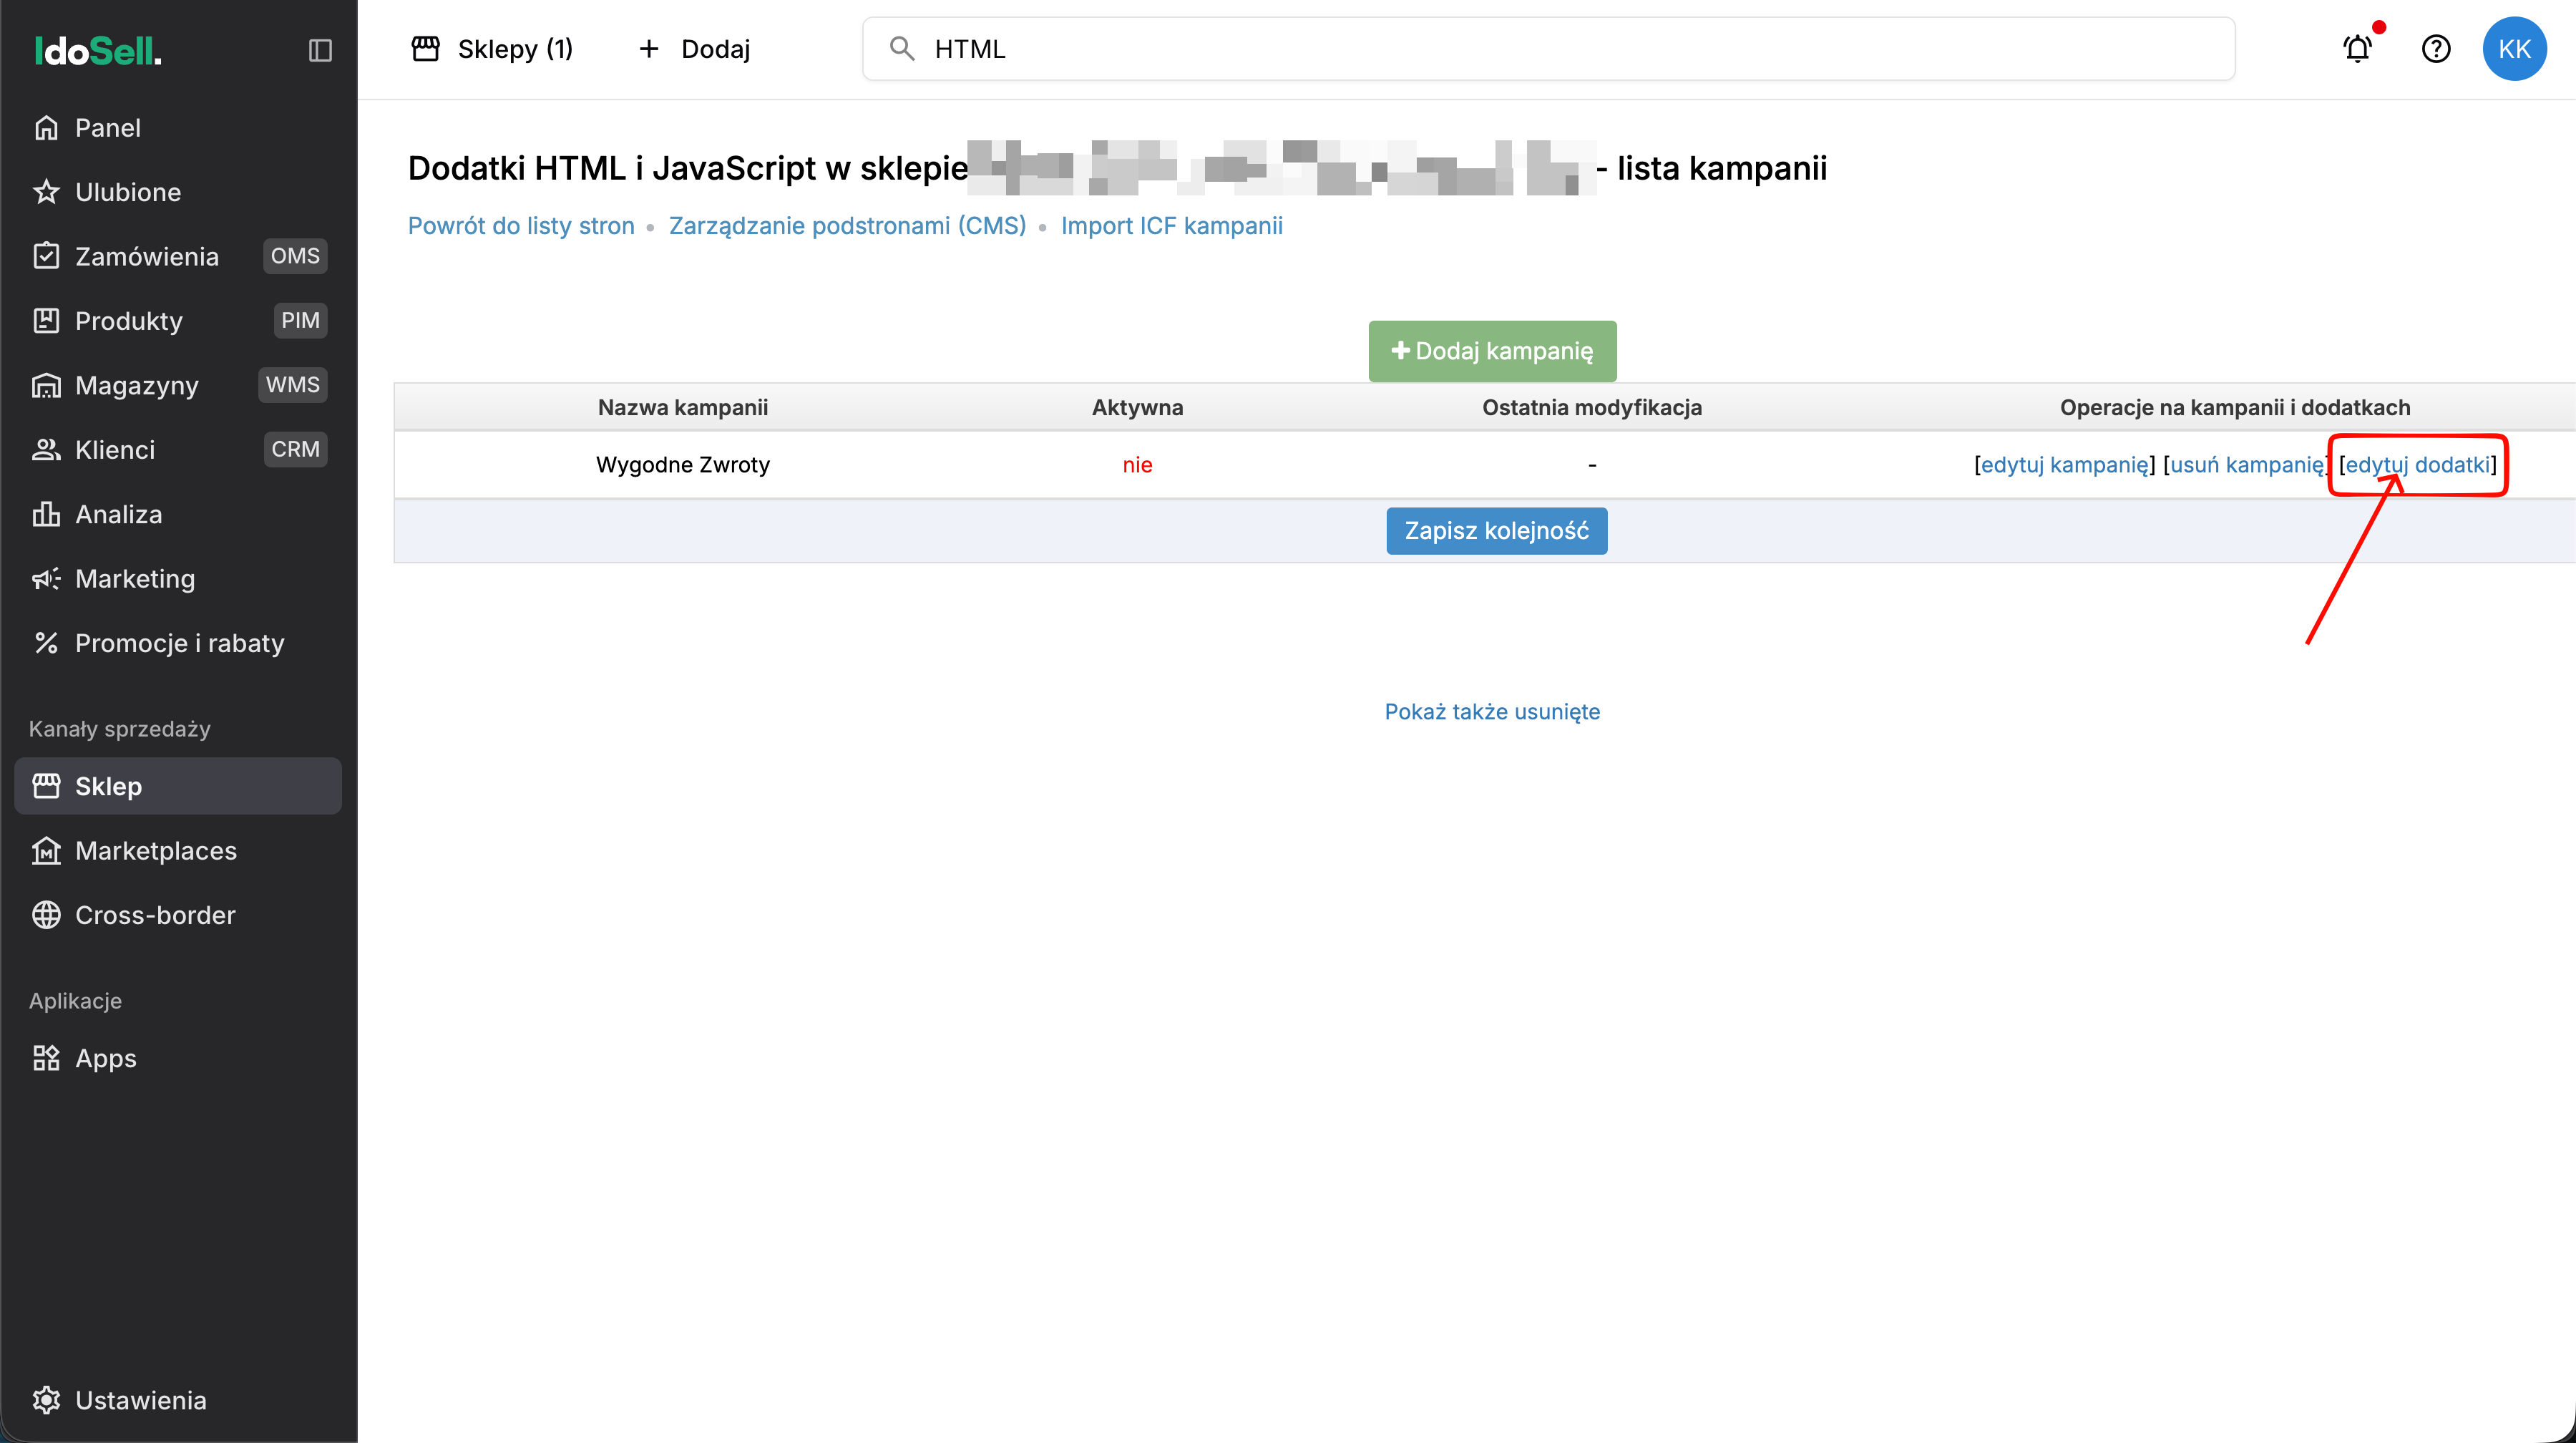Collapse the sidebar with the panel icon
Viewport: 2576px width, 1443px height.
tap(319, 50)
